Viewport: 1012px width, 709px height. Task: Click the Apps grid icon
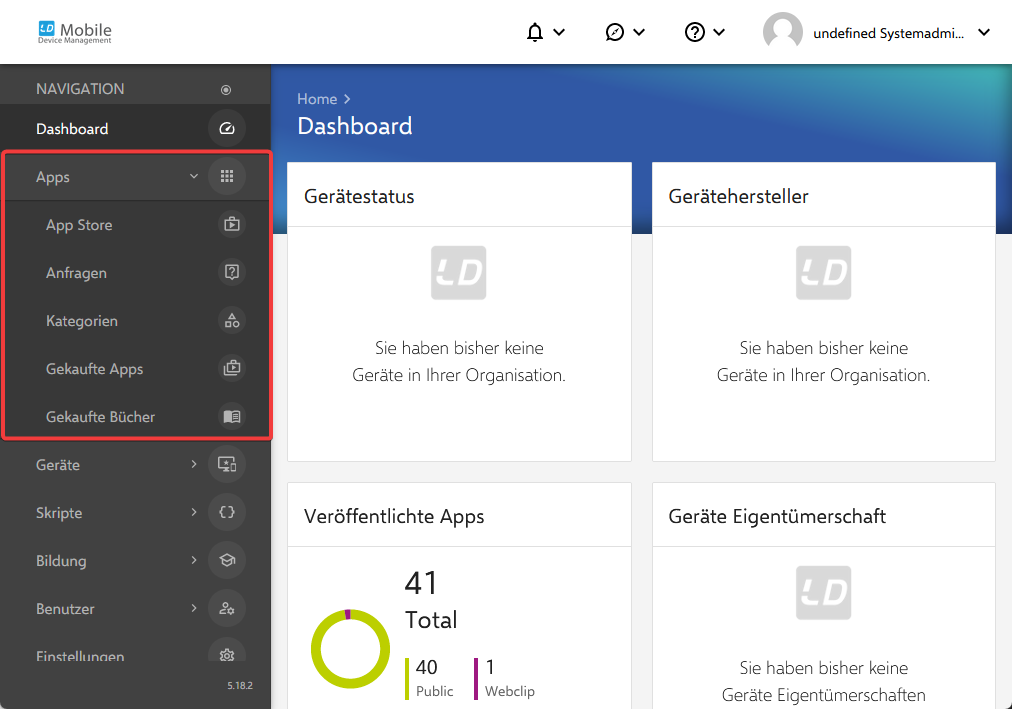click(227, 176)
